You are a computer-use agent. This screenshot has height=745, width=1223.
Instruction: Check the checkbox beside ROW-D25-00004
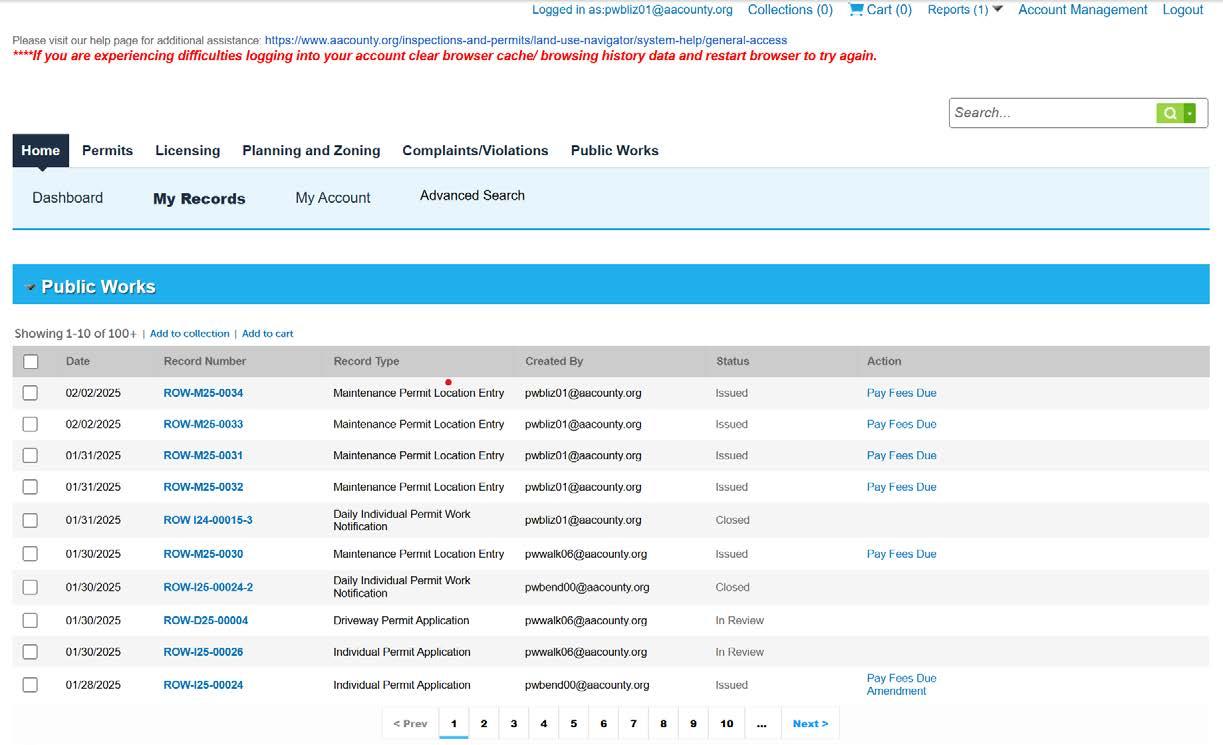(x=30, y=620)
